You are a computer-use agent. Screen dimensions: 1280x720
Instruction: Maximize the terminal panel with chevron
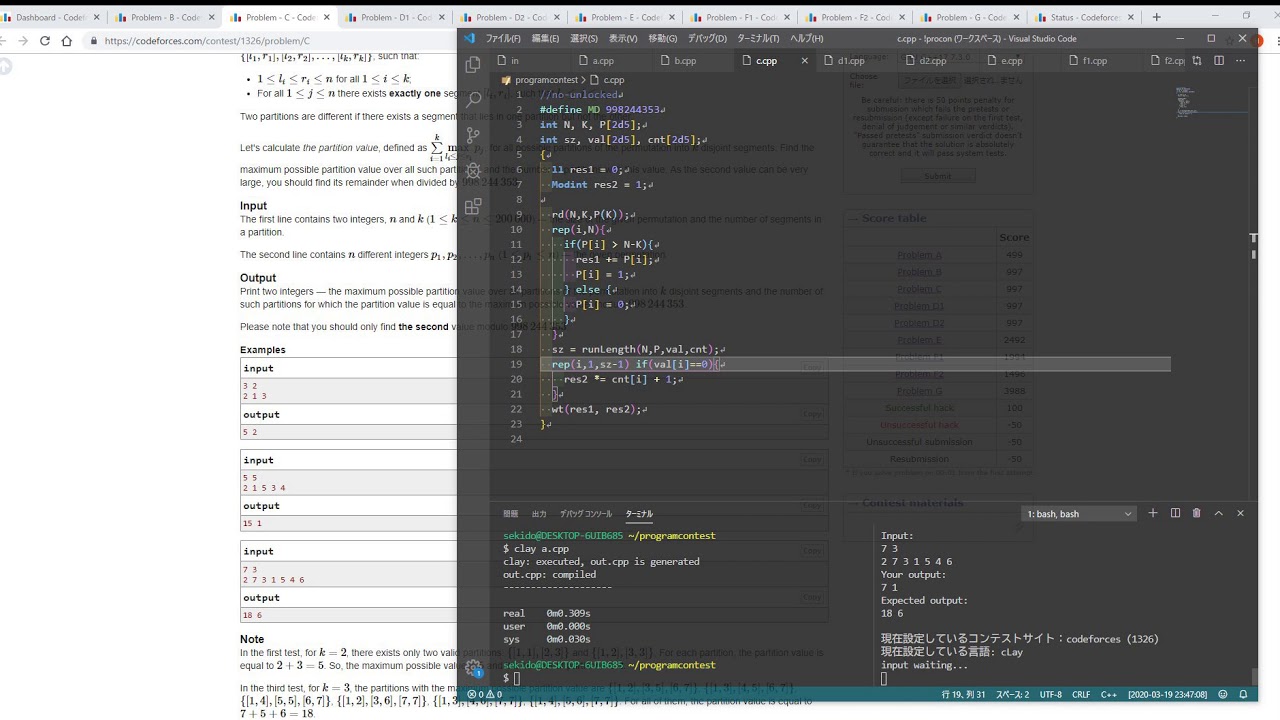pos(1218,513)
